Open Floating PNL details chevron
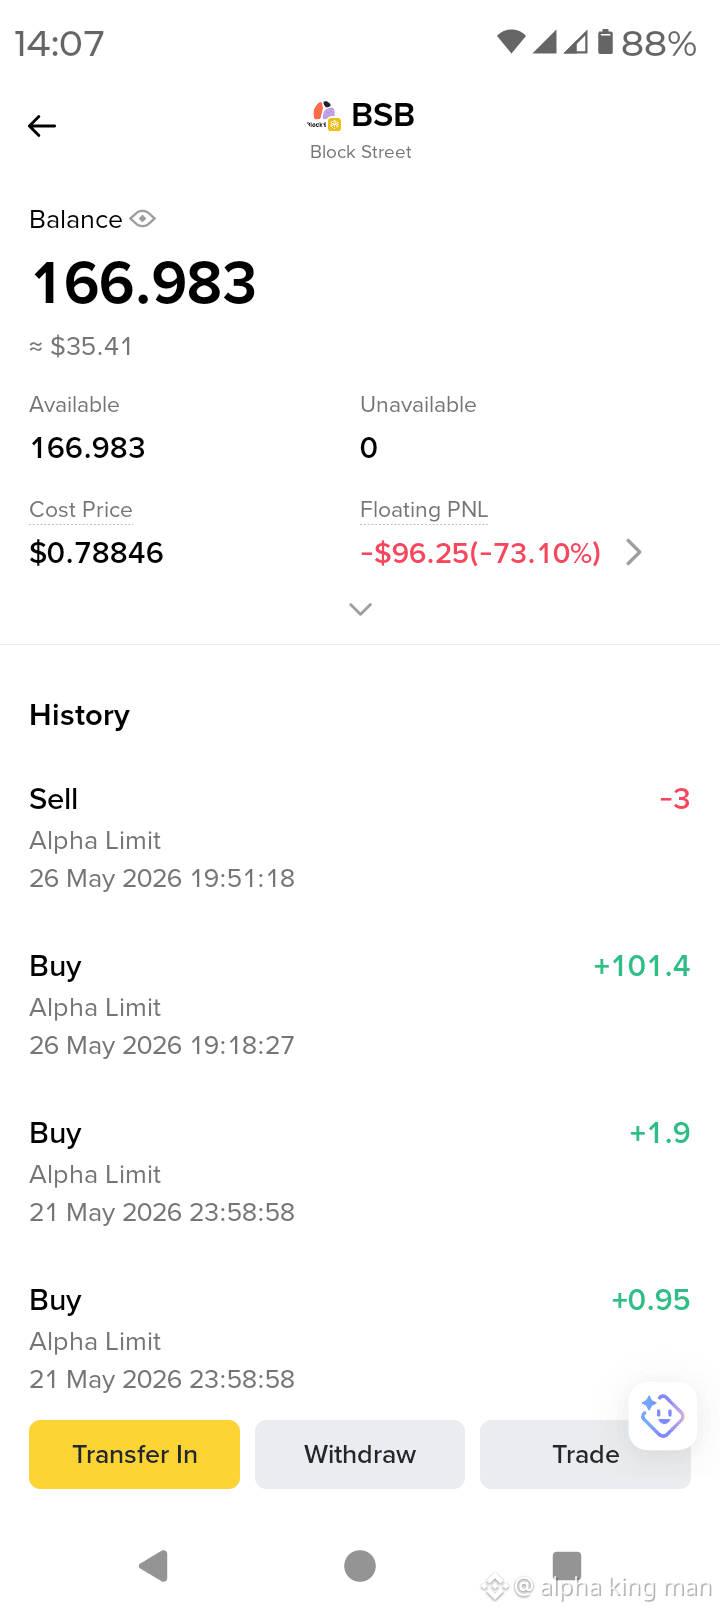Image resolution: width=720 pixels, height=1612 pixels. pos(633,552)
